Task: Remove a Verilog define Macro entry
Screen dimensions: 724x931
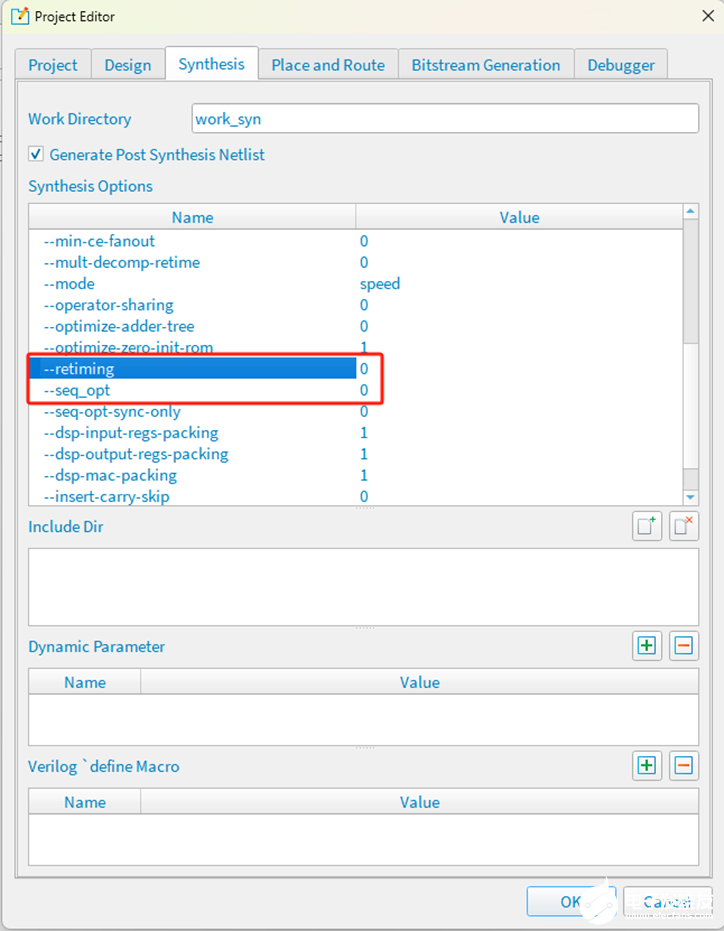Action: tap(683, 766)
